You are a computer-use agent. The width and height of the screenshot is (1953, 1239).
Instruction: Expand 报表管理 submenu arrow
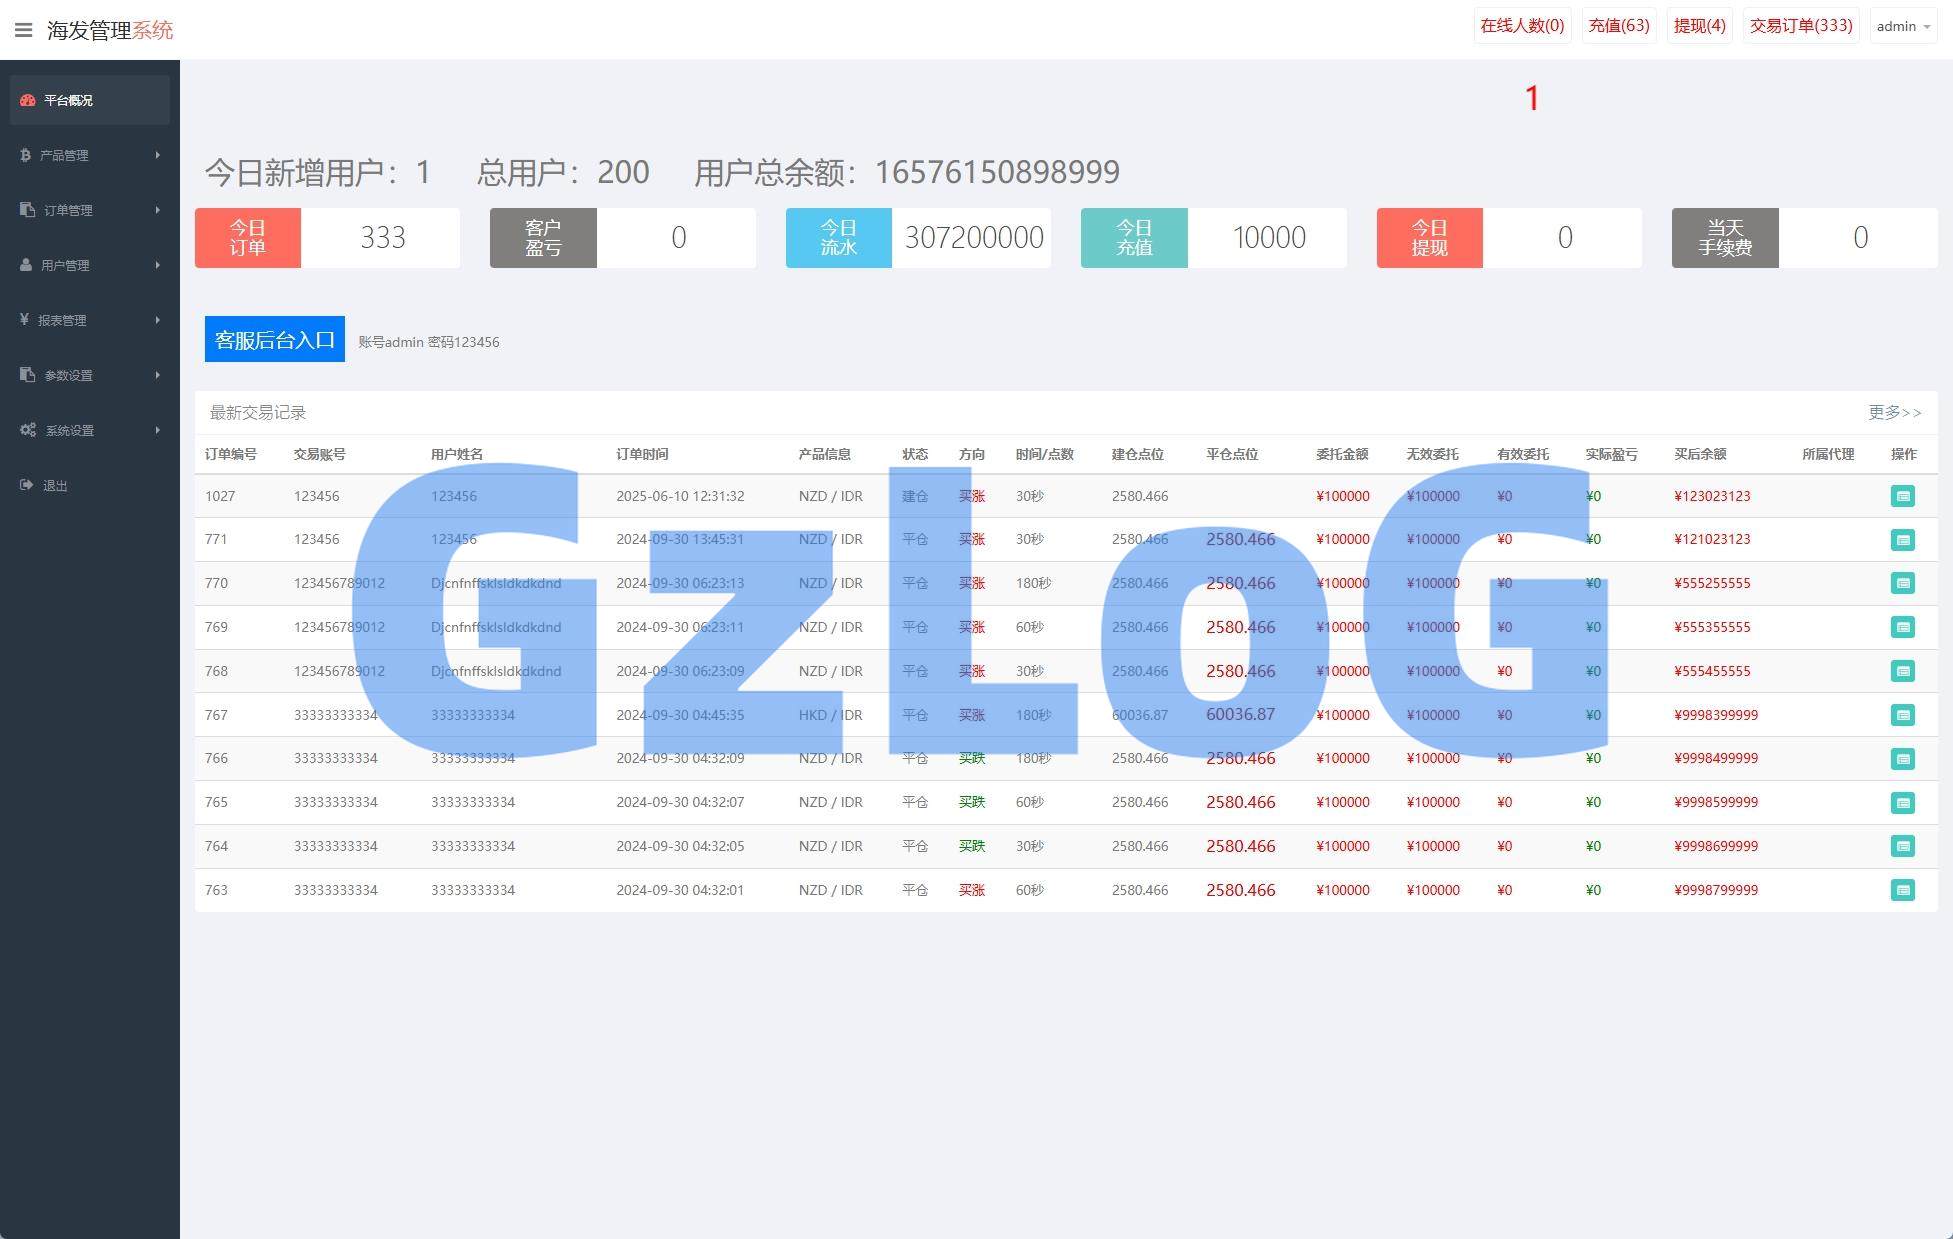click(158, 320)
